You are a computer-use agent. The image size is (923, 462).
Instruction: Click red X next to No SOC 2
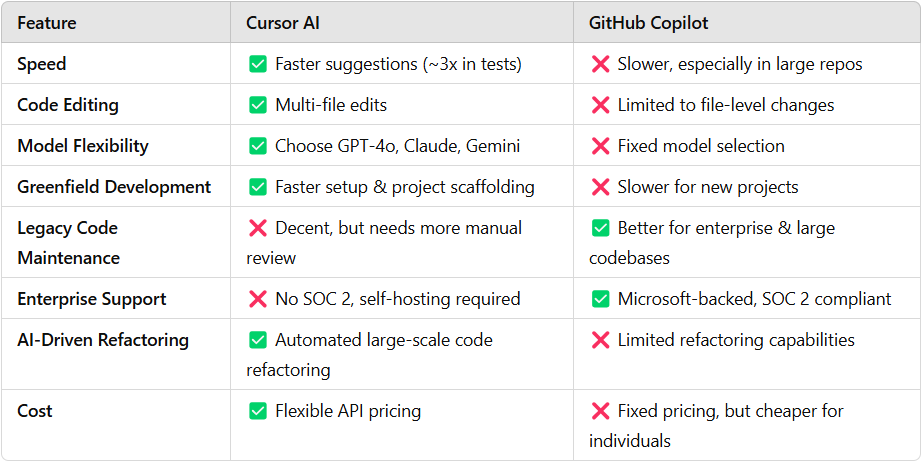click(x=258, y=299)
